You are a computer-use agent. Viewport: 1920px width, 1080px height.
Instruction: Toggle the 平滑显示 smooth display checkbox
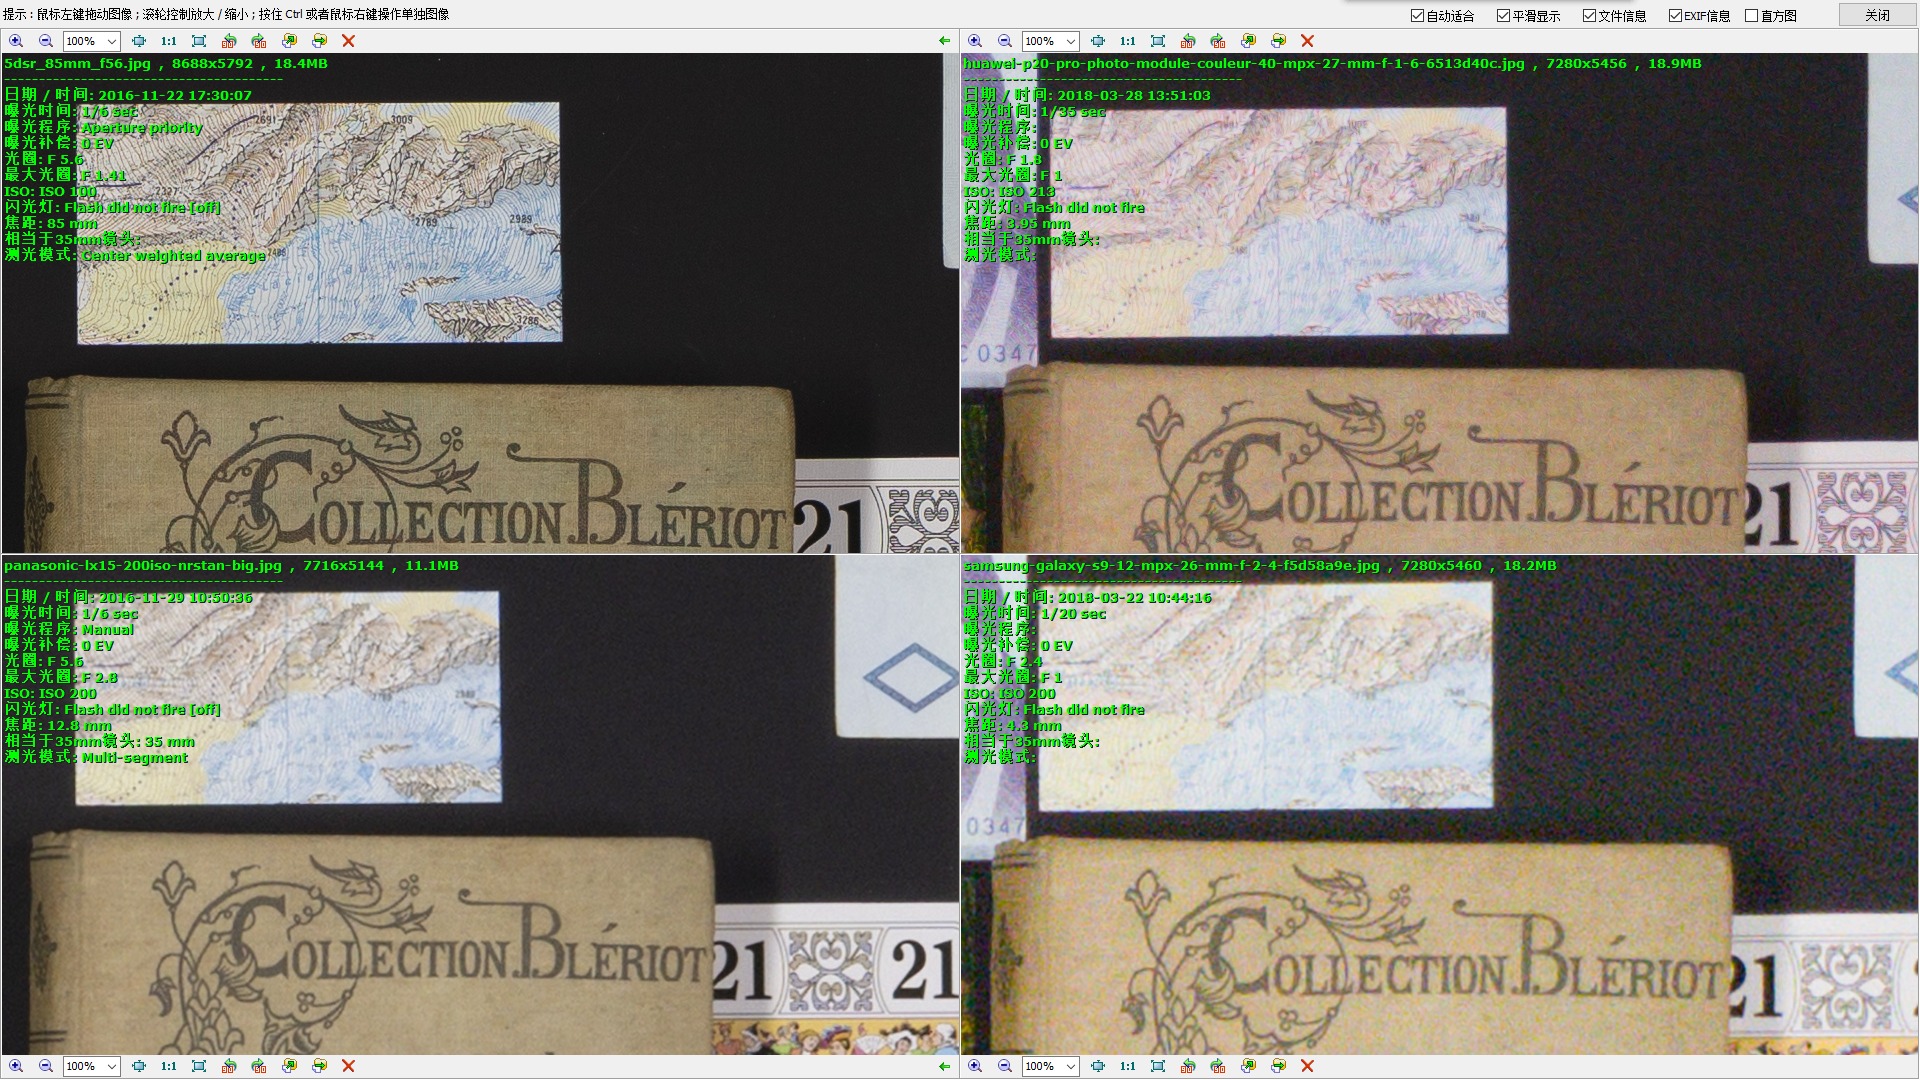pyautogui.click(x=1503, y=15)
